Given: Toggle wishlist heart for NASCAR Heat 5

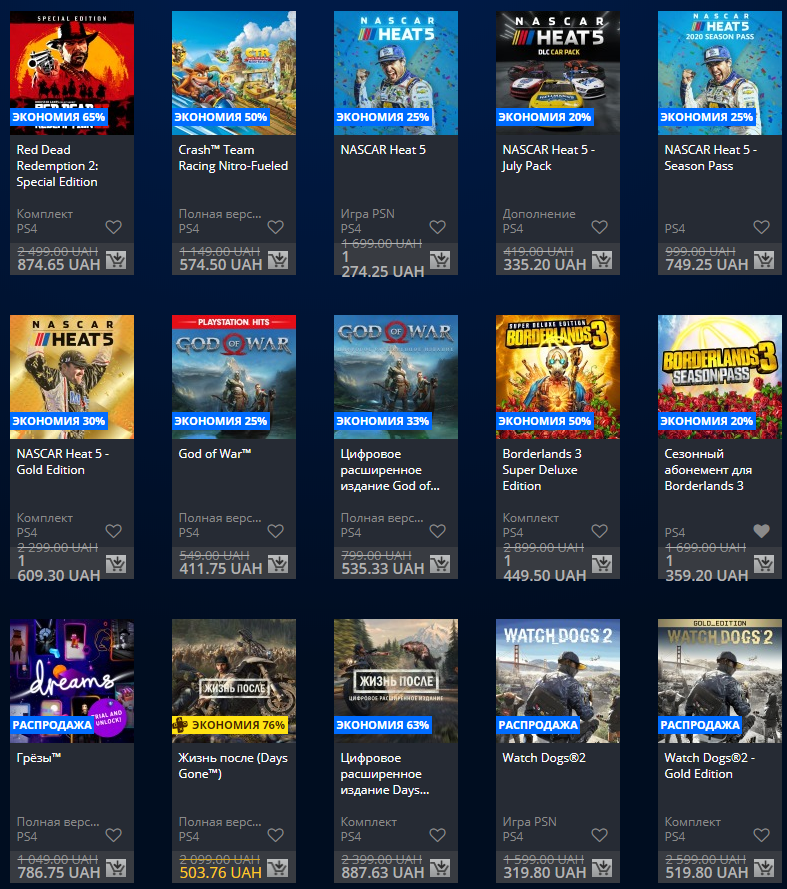Looking at the screenshot, I should [x=437, y=228].
